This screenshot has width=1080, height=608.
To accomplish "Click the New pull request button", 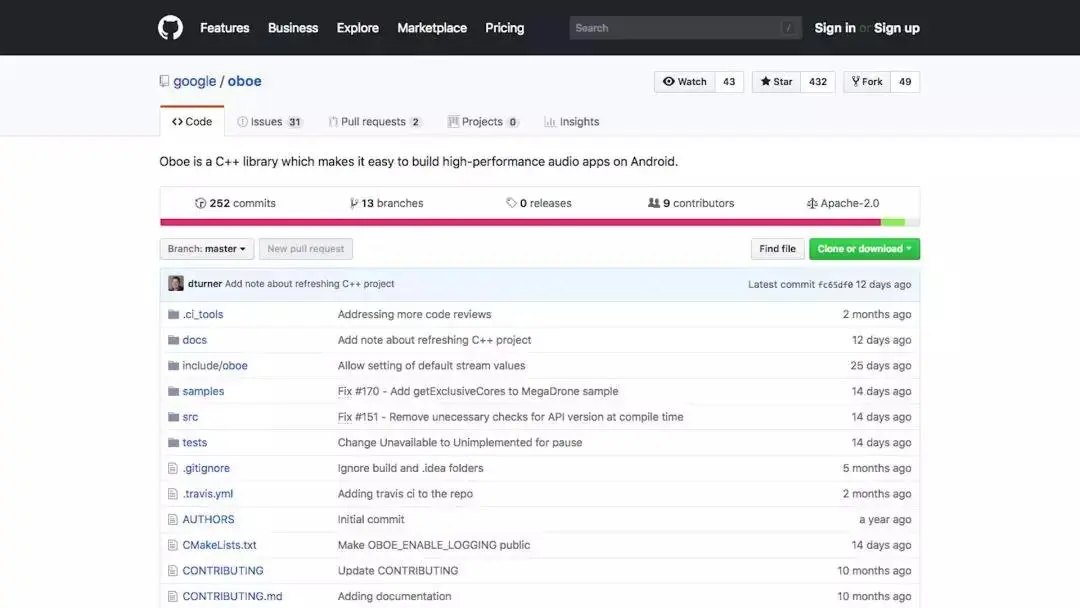I will [306, 249].
